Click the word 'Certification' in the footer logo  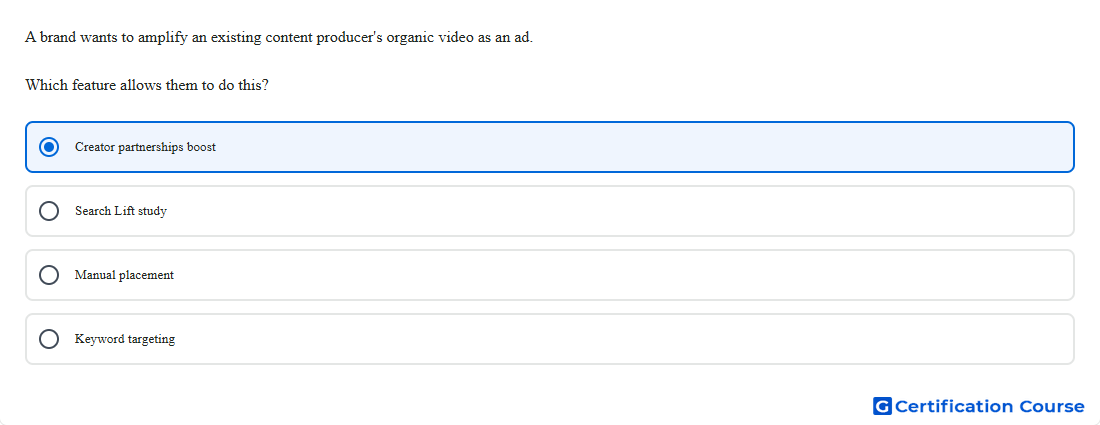pyautogui.click(x=954, y=406)
